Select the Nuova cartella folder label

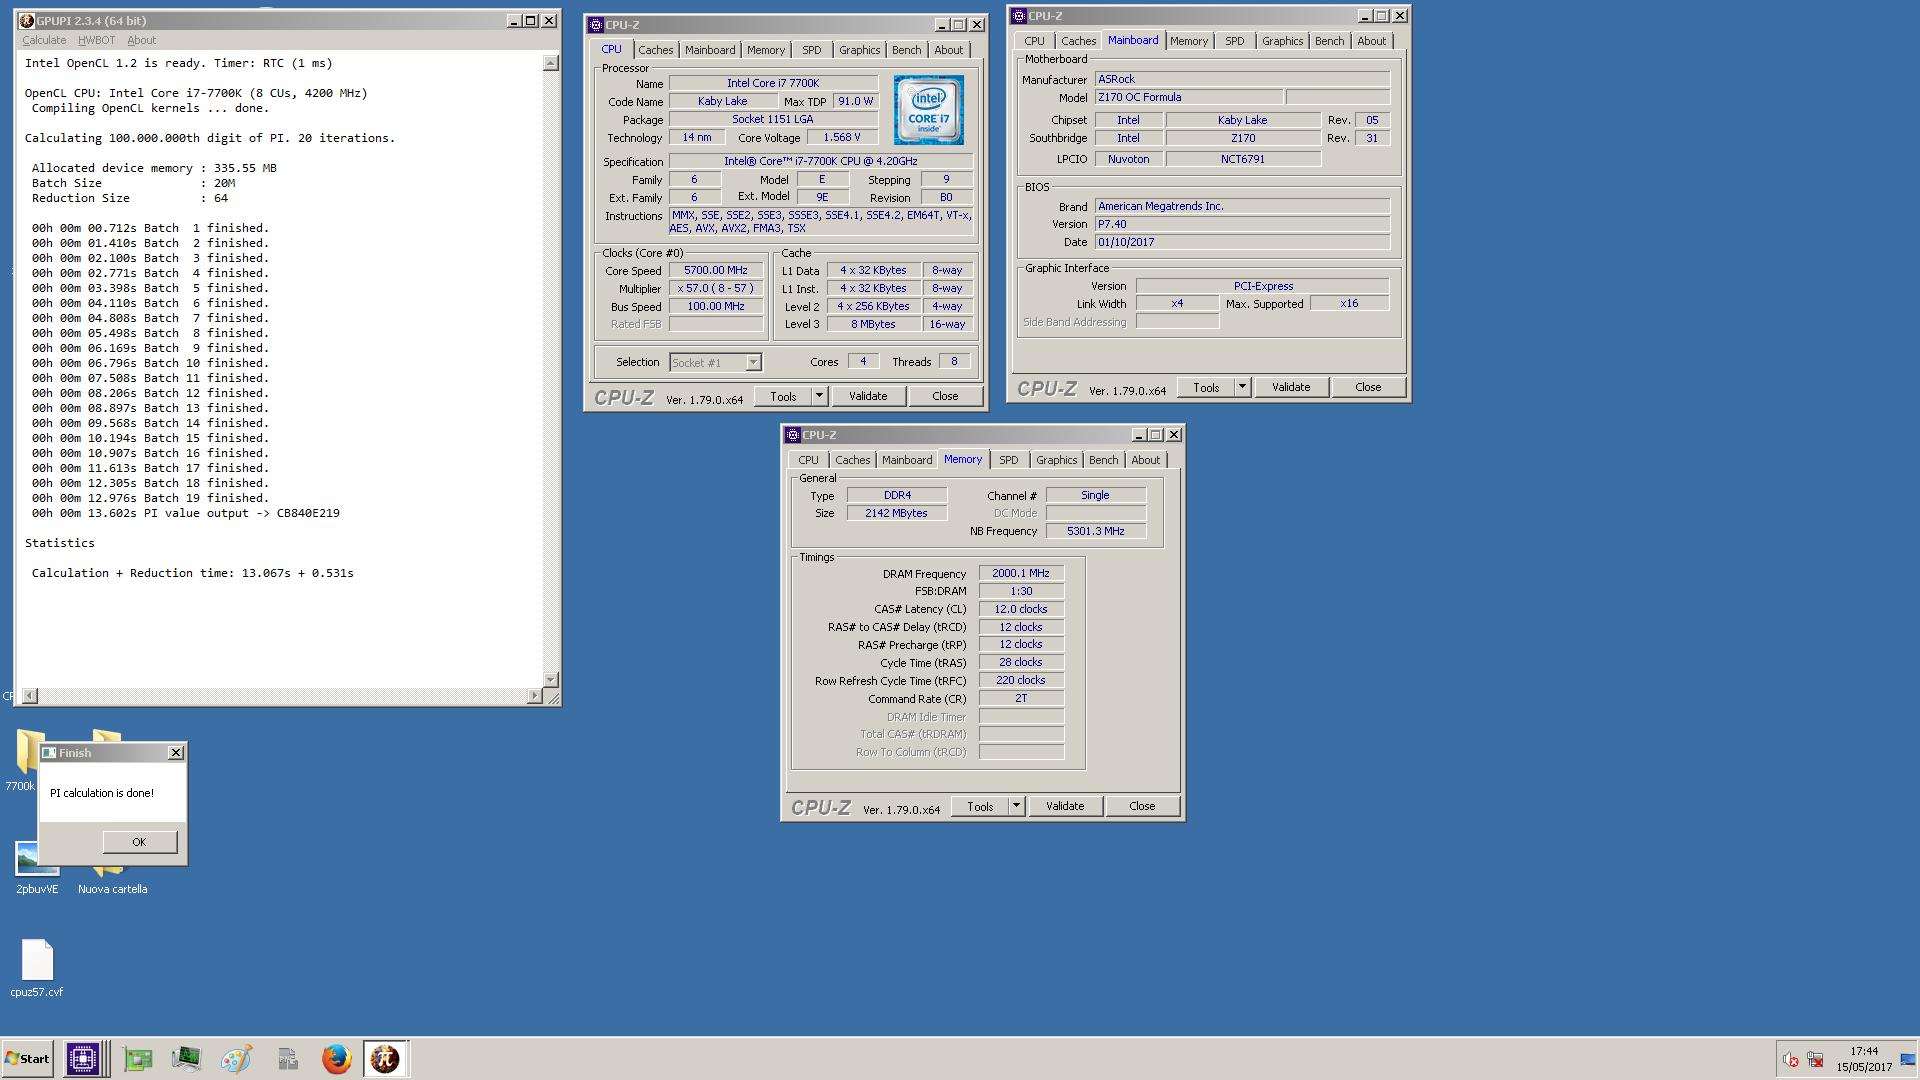pos(112,889)
